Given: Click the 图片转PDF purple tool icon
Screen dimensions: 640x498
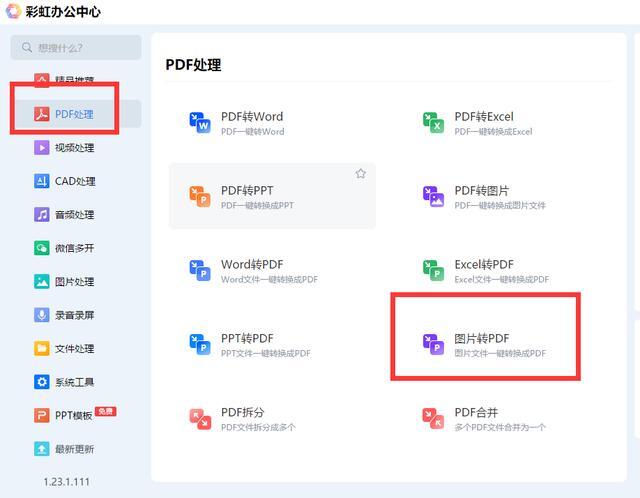Looking at the screenshot, I should click(433, 344).
